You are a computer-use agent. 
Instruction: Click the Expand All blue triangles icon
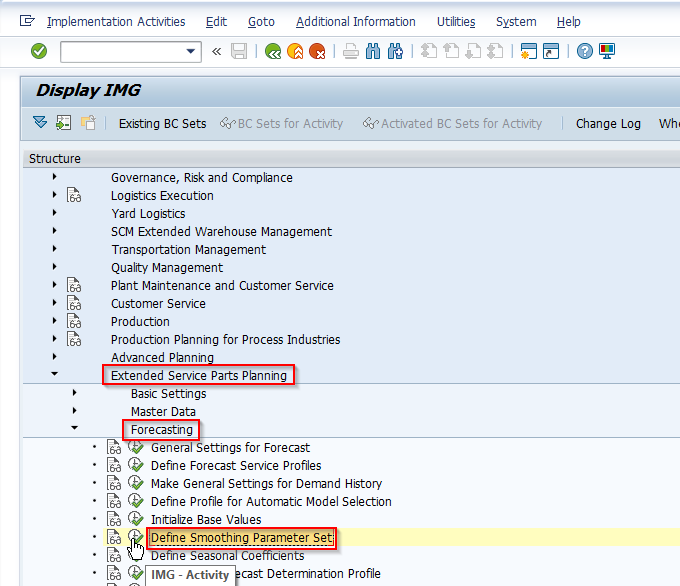click(40, 123)
